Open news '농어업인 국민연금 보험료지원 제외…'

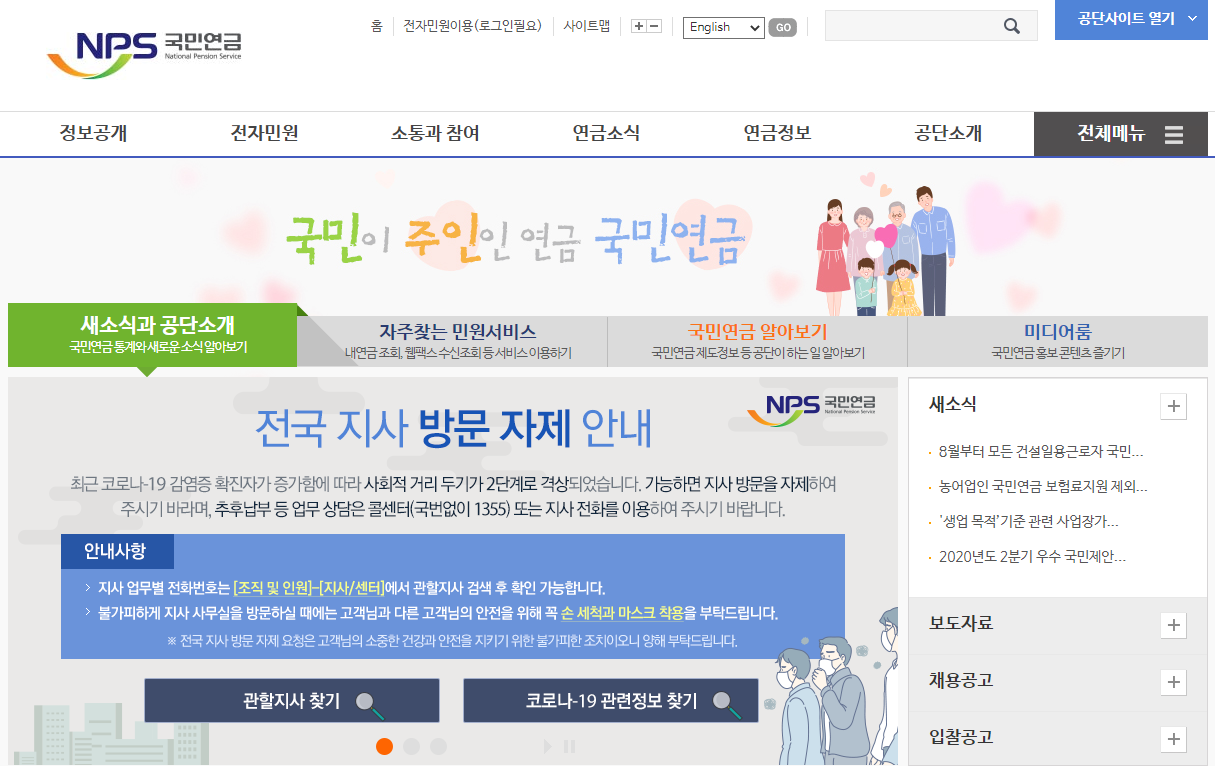(x=1043, y=487)
